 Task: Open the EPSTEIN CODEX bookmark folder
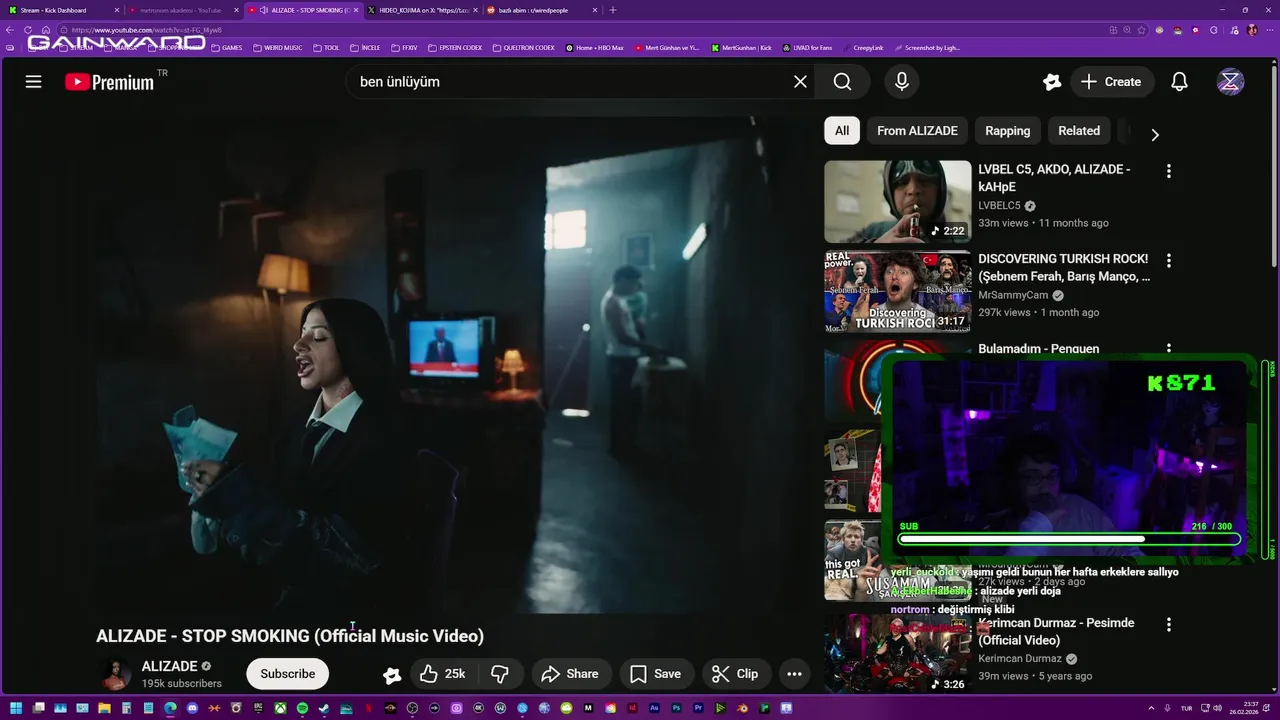[x=455, y=48]
